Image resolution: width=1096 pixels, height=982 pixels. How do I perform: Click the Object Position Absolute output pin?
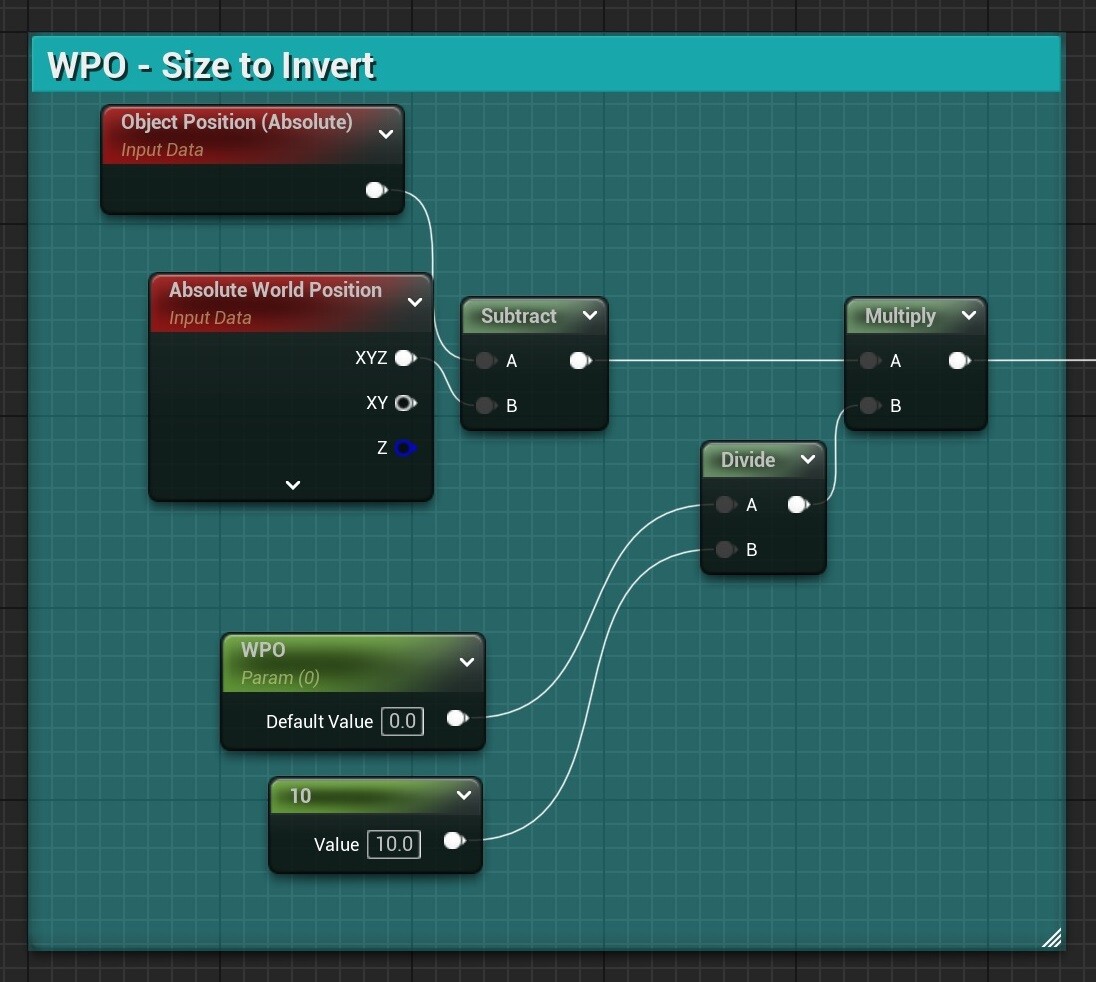(x=375, y=190)
